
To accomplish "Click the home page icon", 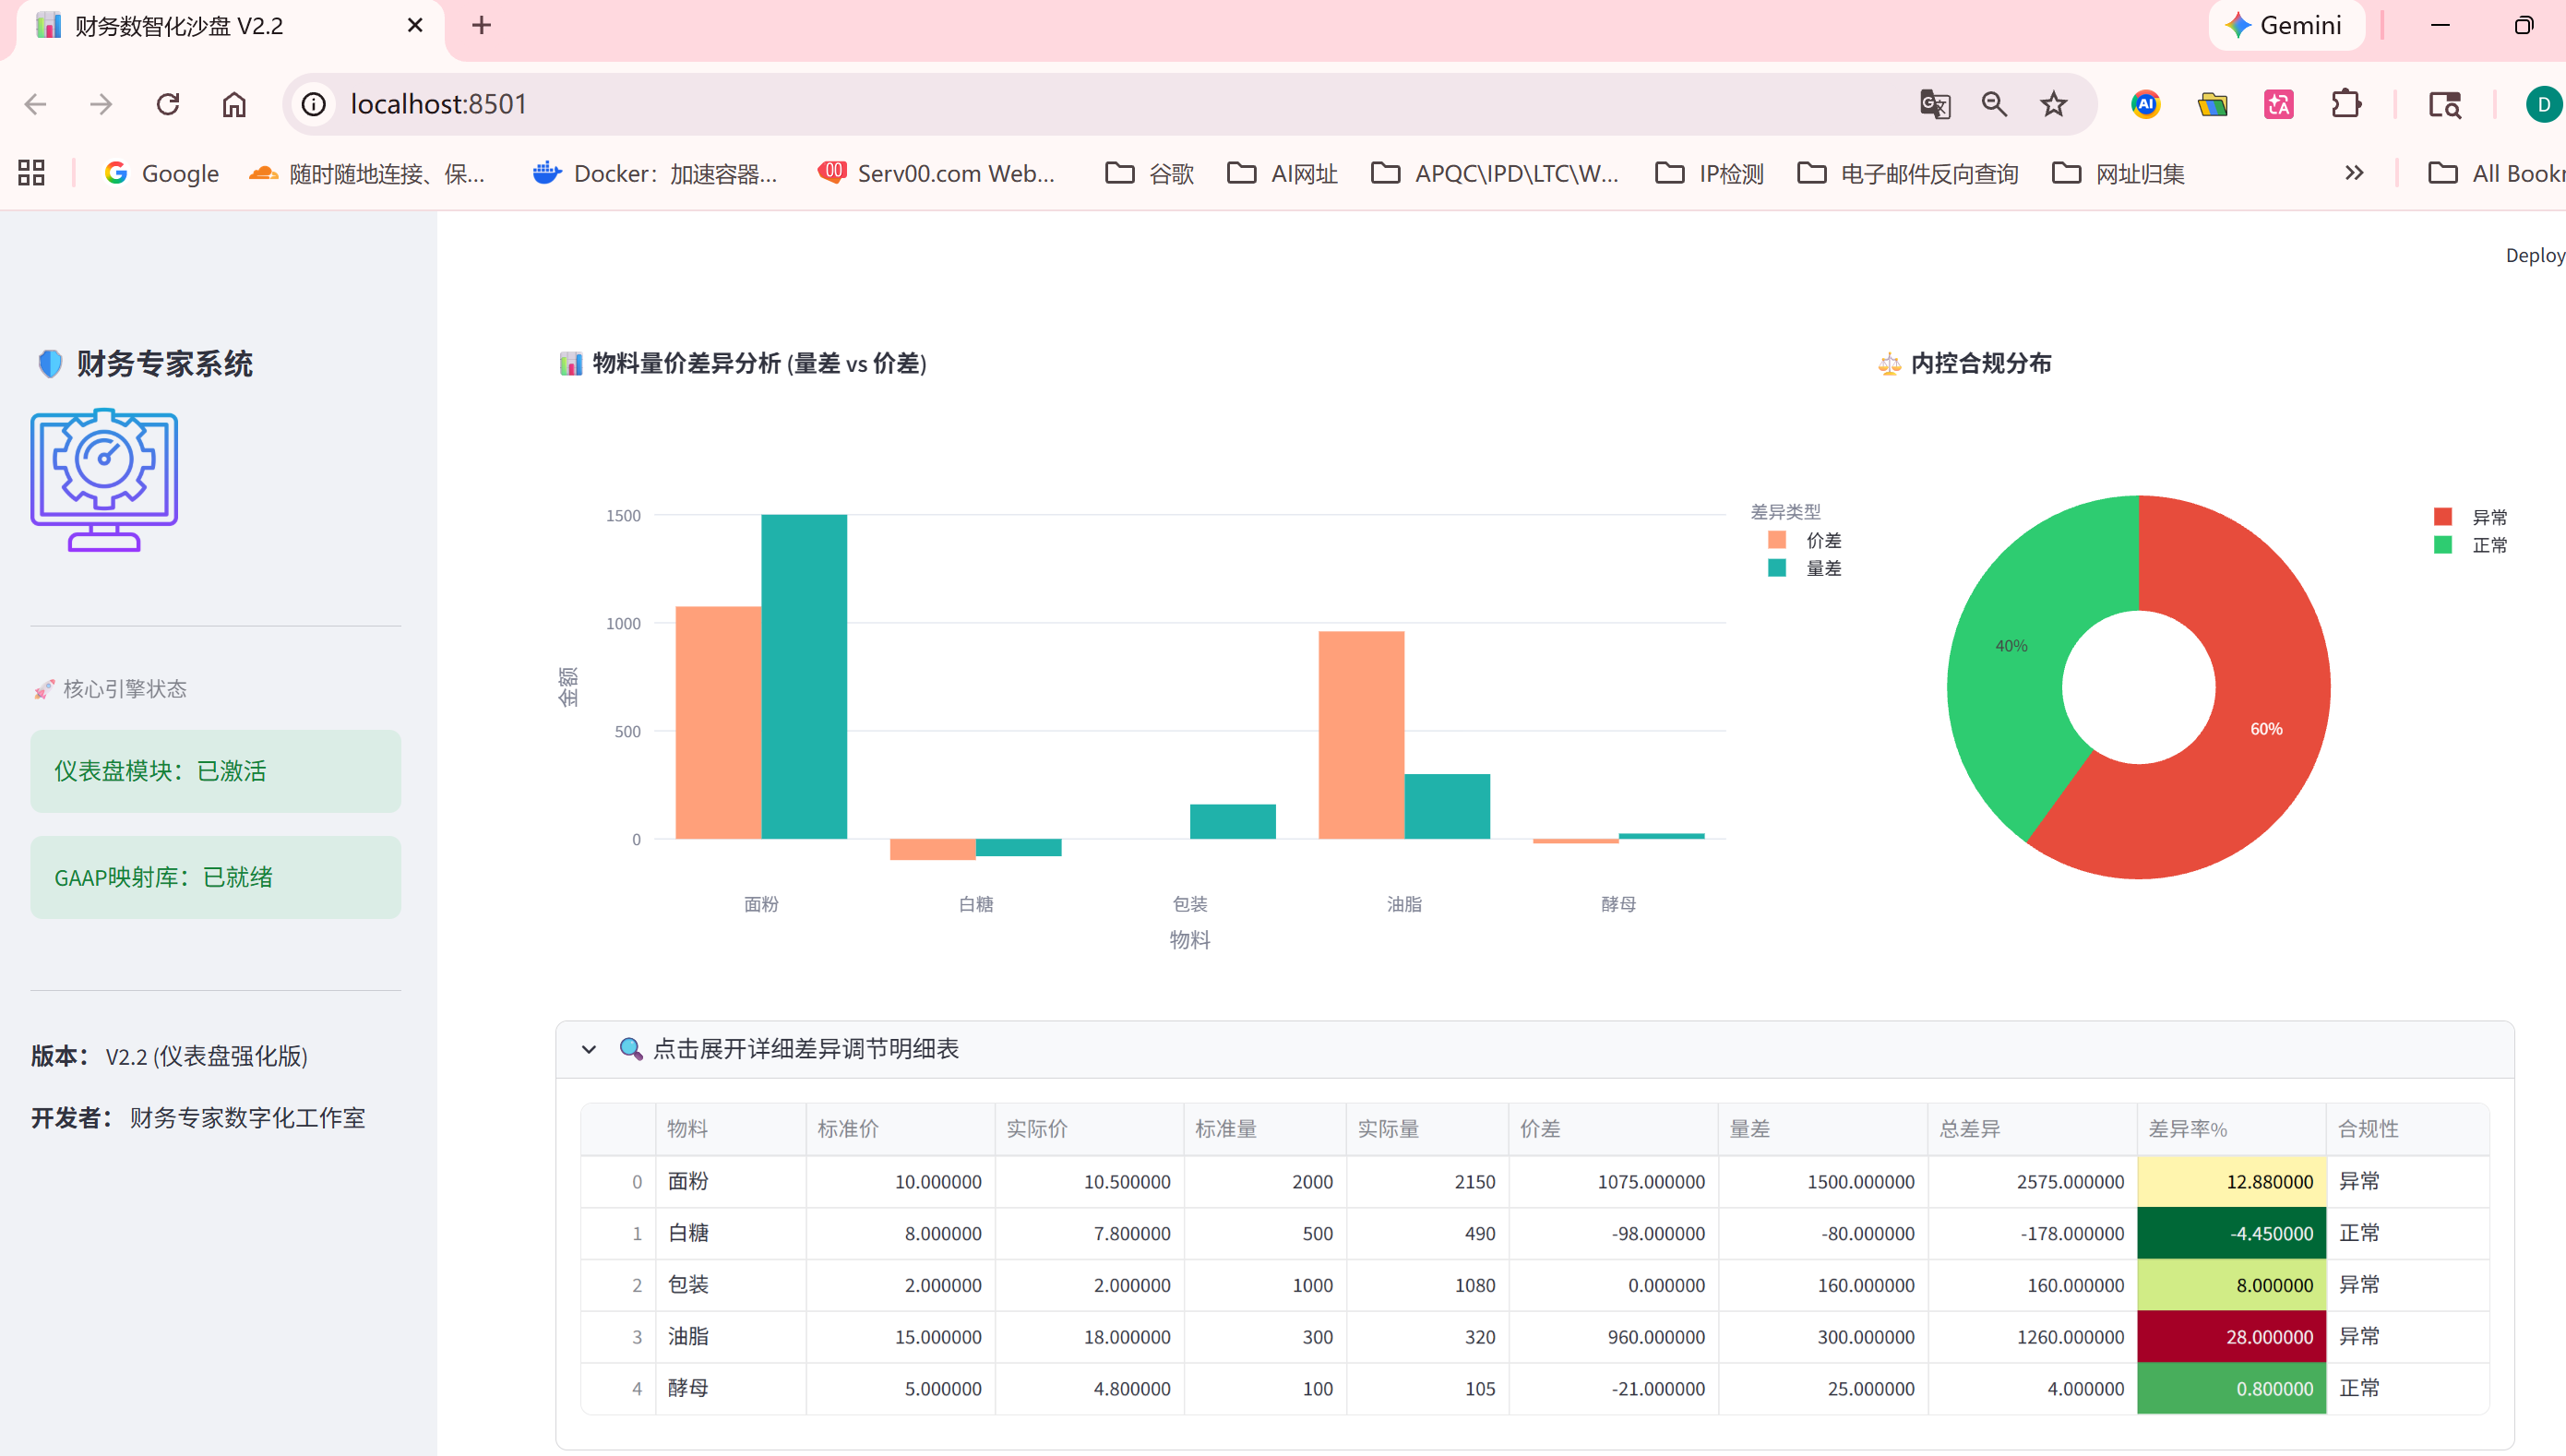I will (x=234, y=104).
